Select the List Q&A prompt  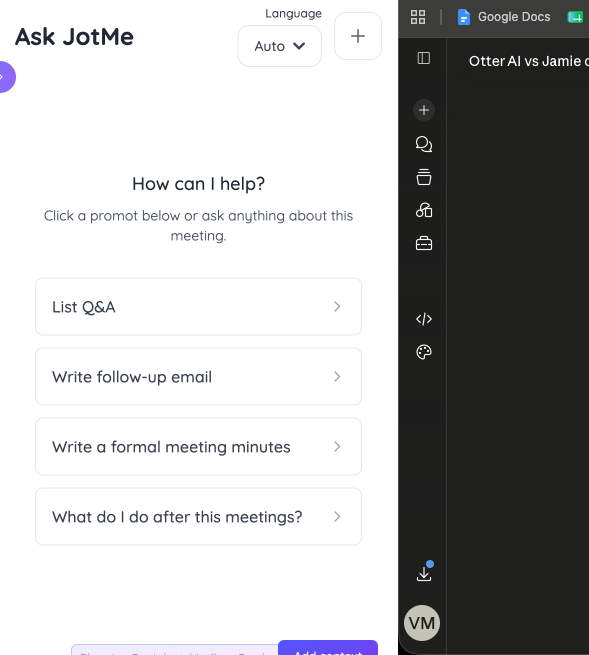pyautogui.click(x=198, y=307)
